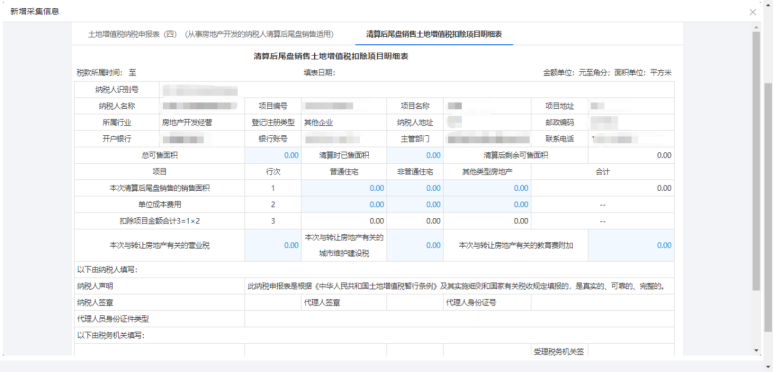Click the 联系电话 label
This screenshot has width=773, height=372.
click(560, 139)
